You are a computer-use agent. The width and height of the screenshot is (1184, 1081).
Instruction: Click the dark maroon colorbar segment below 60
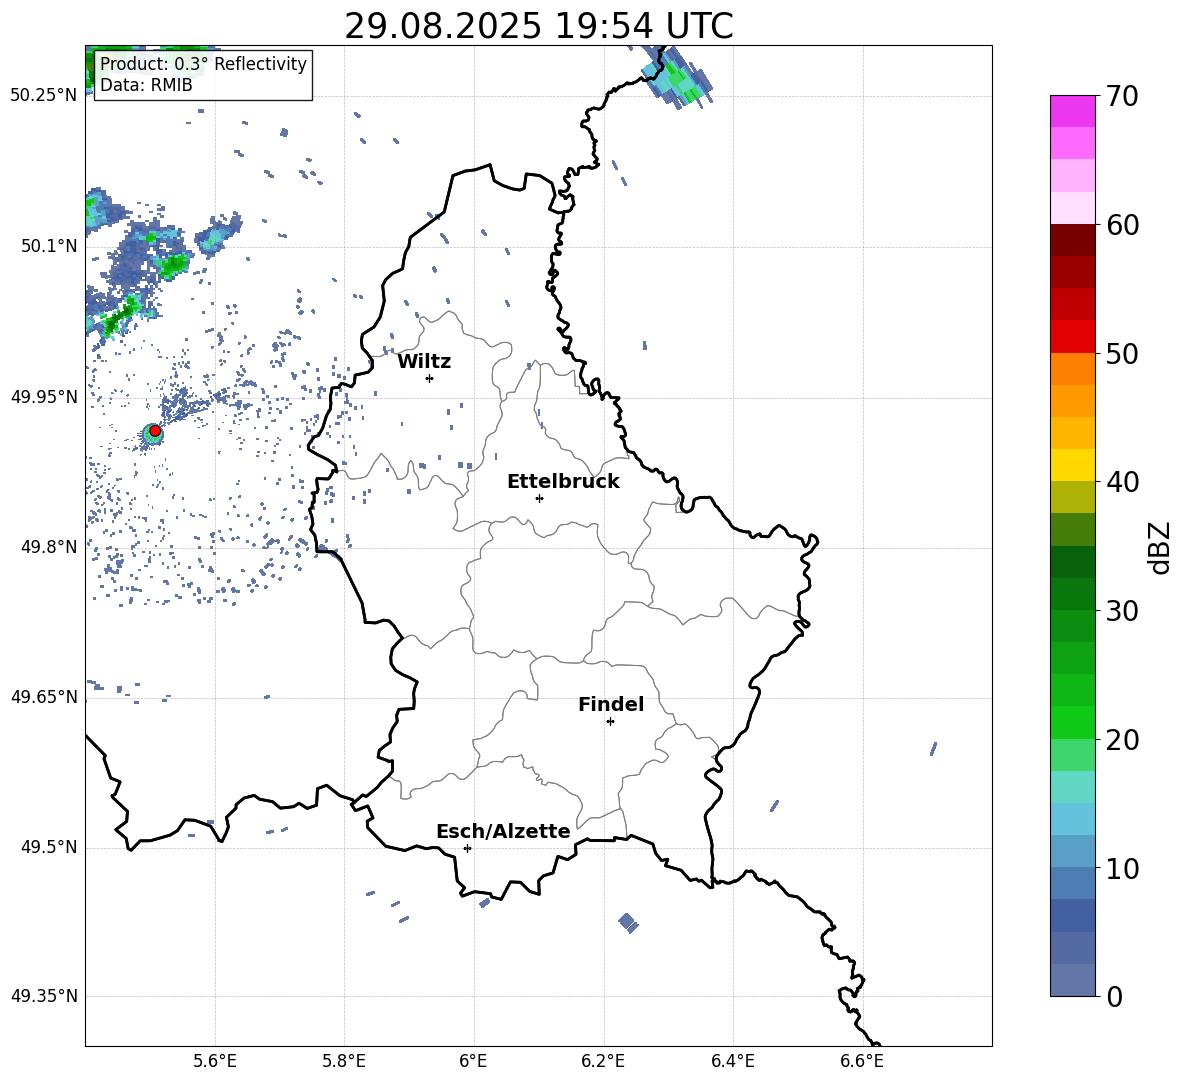click(x=1072, y=240)
